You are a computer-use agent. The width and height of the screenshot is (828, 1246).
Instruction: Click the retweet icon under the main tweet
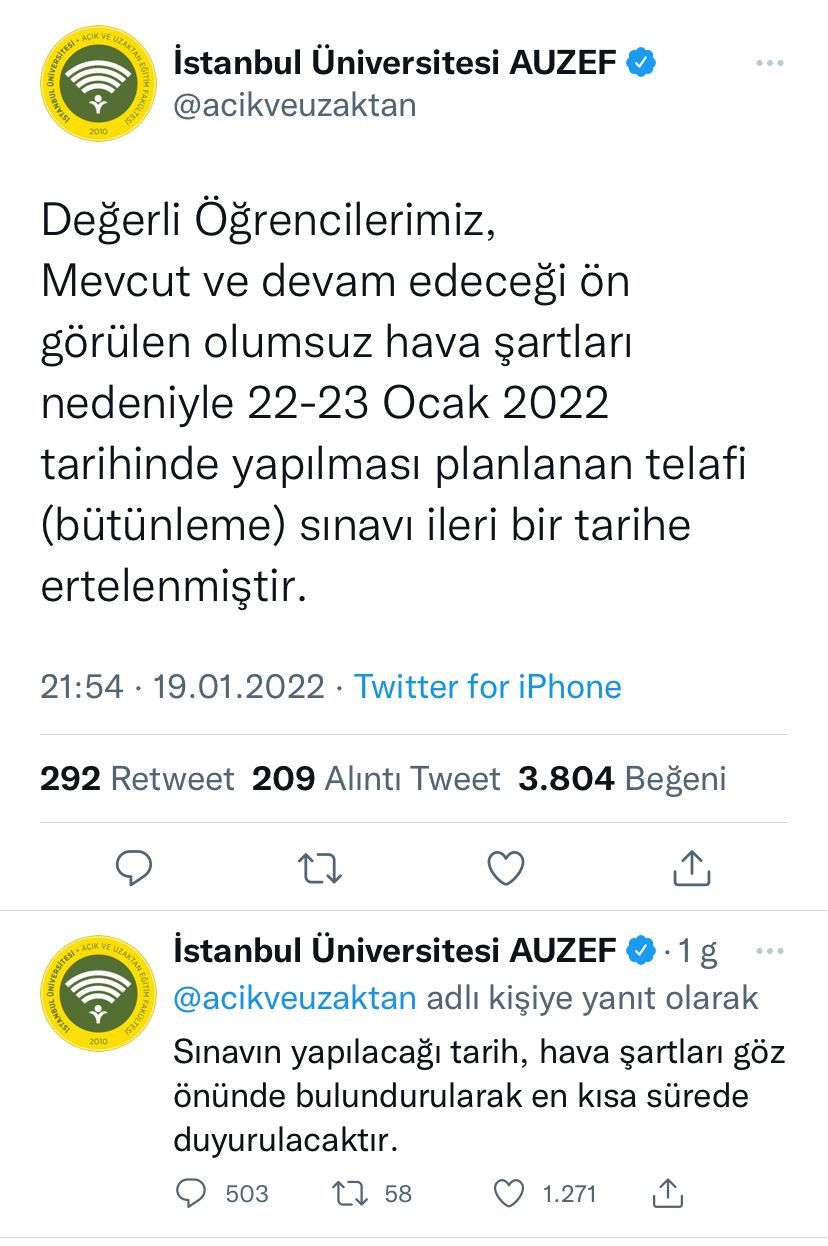321,869
